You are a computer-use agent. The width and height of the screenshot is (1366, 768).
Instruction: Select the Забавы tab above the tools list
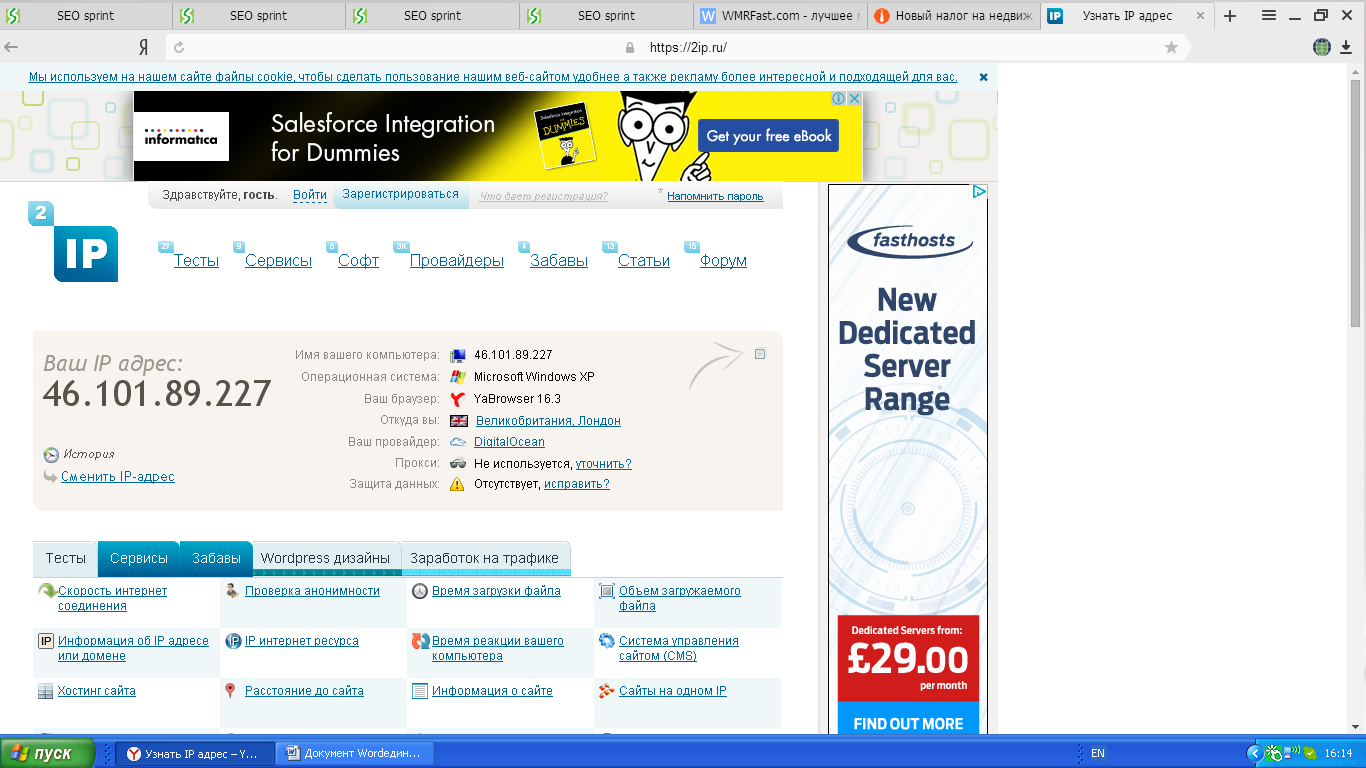coord(217,558)
